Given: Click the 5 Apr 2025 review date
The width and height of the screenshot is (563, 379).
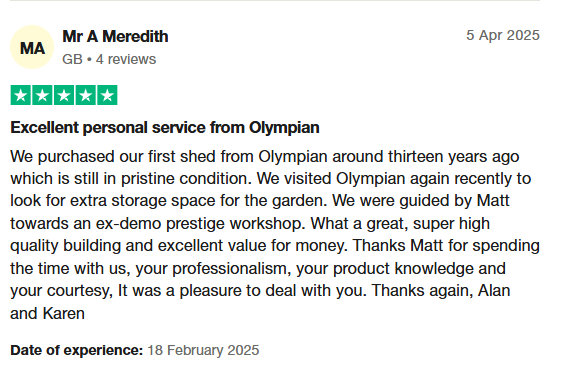Looking at the screenshot, I should click(x=503, y=35).
